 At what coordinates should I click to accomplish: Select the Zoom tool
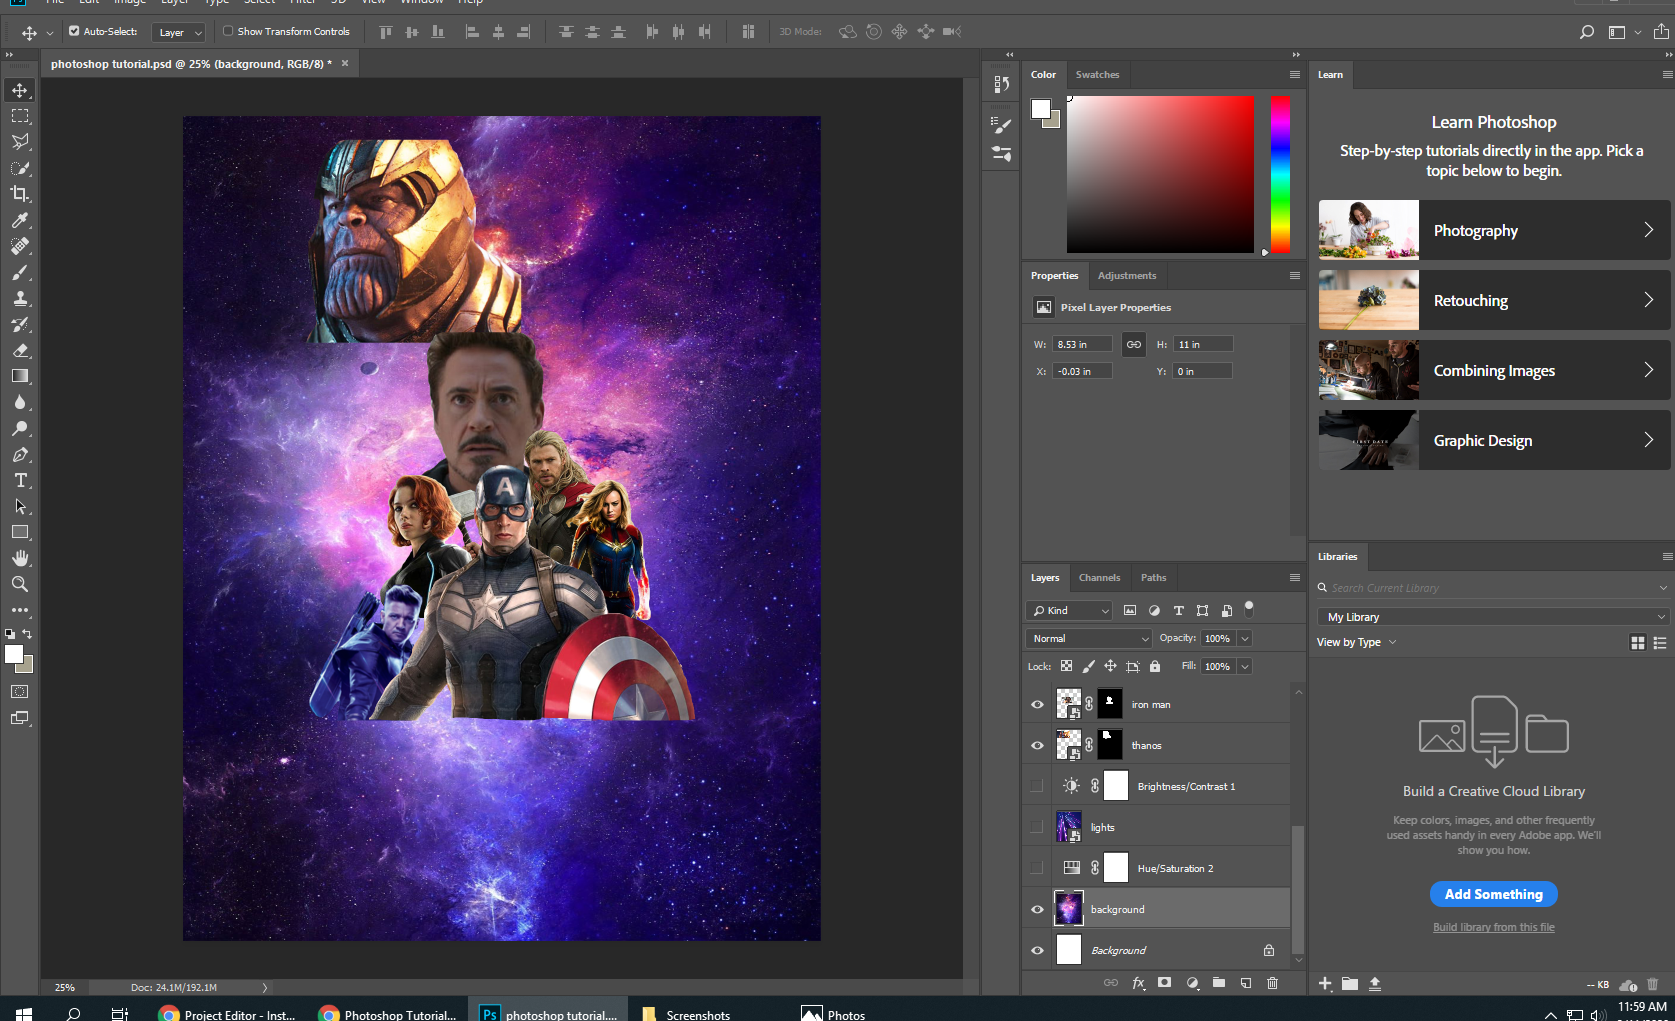20,584
